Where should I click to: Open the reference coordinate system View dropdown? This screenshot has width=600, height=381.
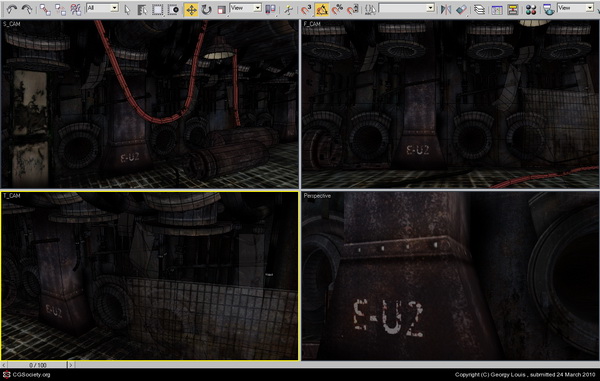point(245,8)
